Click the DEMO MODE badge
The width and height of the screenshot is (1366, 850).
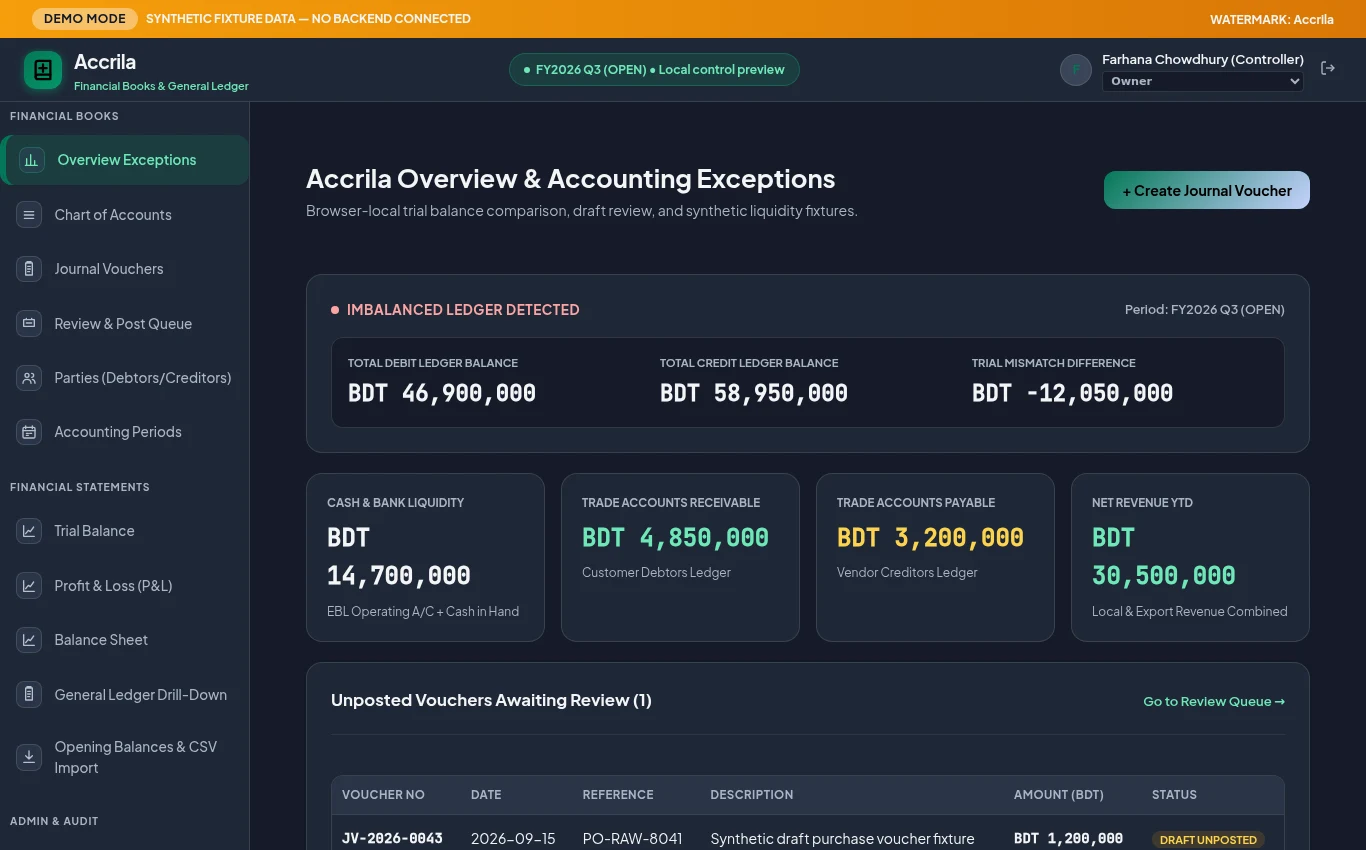(x=85, y=19)
